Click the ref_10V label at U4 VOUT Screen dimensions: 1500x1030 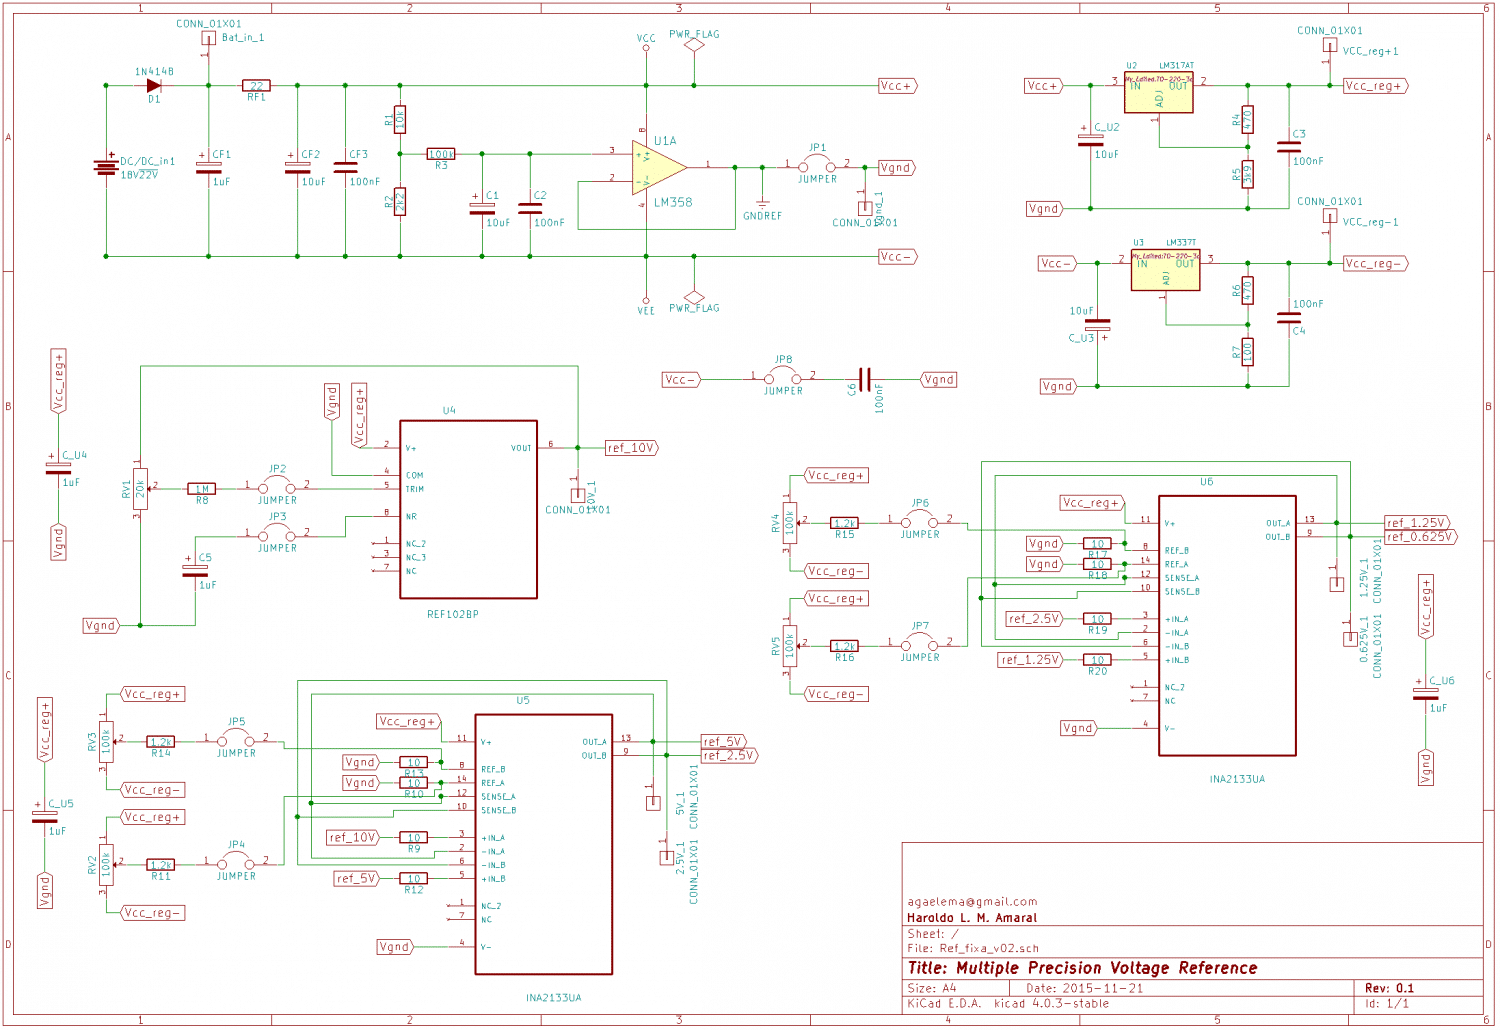click(632, 448)
